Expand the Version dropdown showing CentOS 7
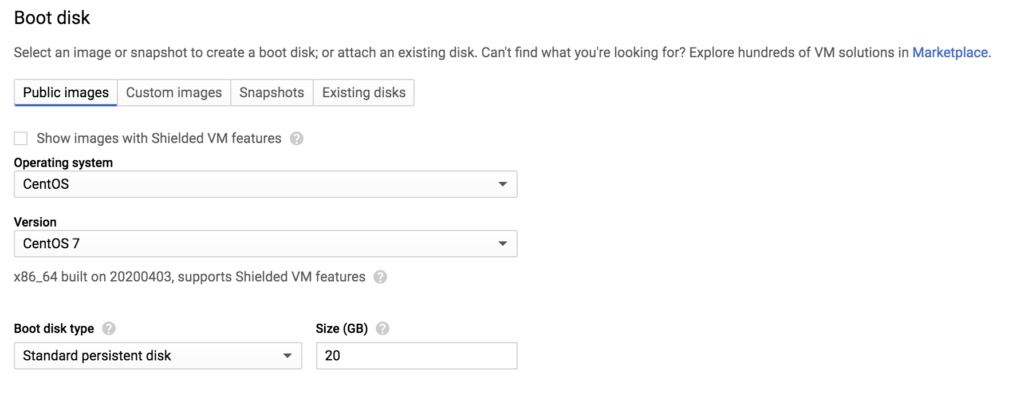Image resolution: width=1024 pixels, height=413 pixels. pyautogui.click(x=265, y=244)
